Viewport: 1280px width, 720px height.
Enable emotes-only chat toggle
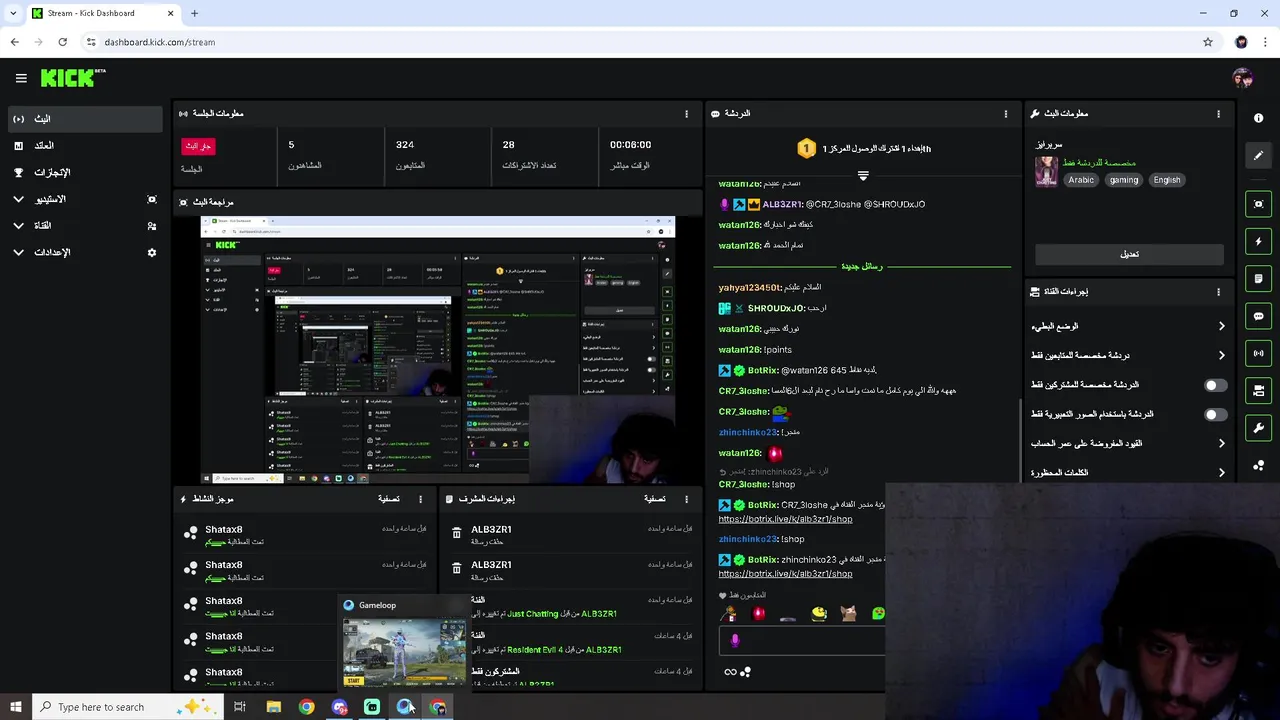[x=1215, y=414]
